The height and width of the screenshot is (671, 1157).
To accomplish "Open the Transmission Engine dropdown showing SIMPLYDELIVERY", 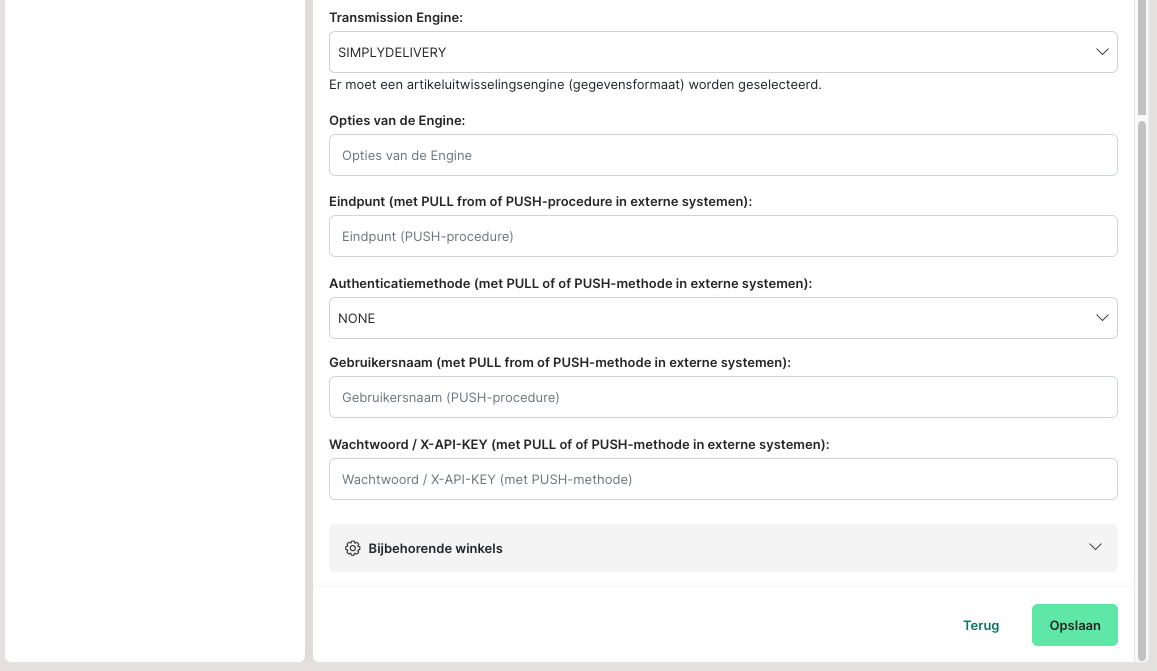I will click(700, 52).
